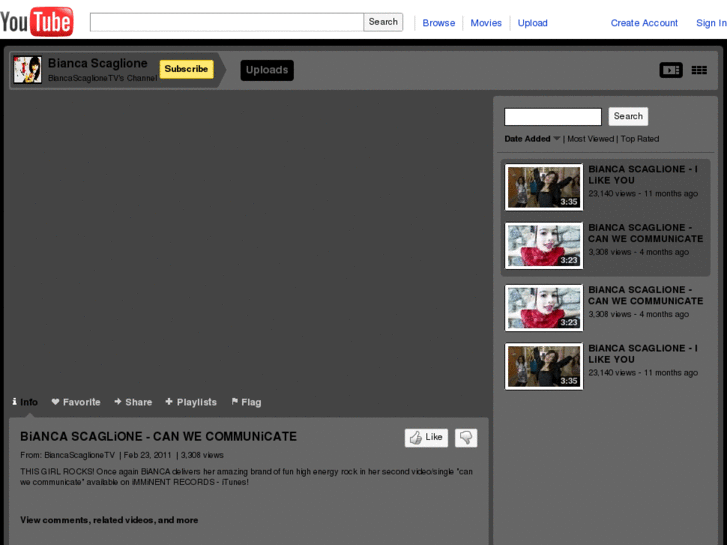Sort videos by Top Rated
The width and height of the screenshot is (727, 545).
tap(640, 139)
